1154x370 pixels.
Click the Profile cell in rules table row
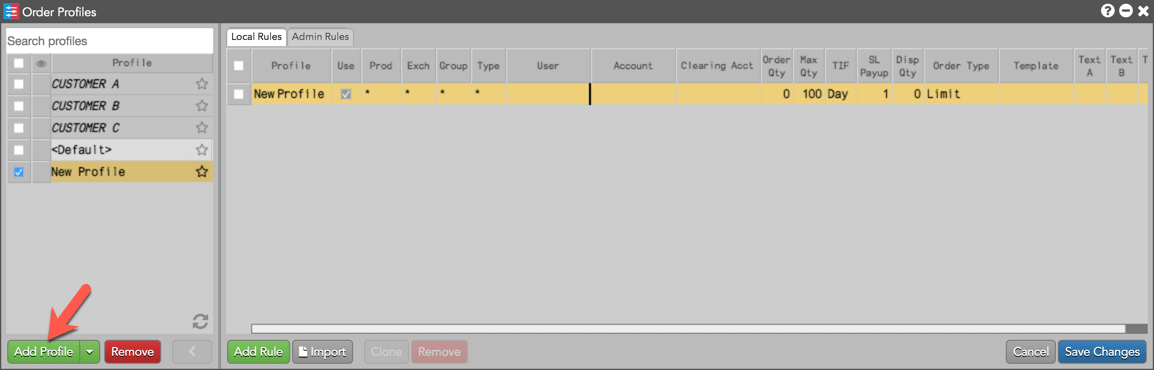[x=291, y=94]
